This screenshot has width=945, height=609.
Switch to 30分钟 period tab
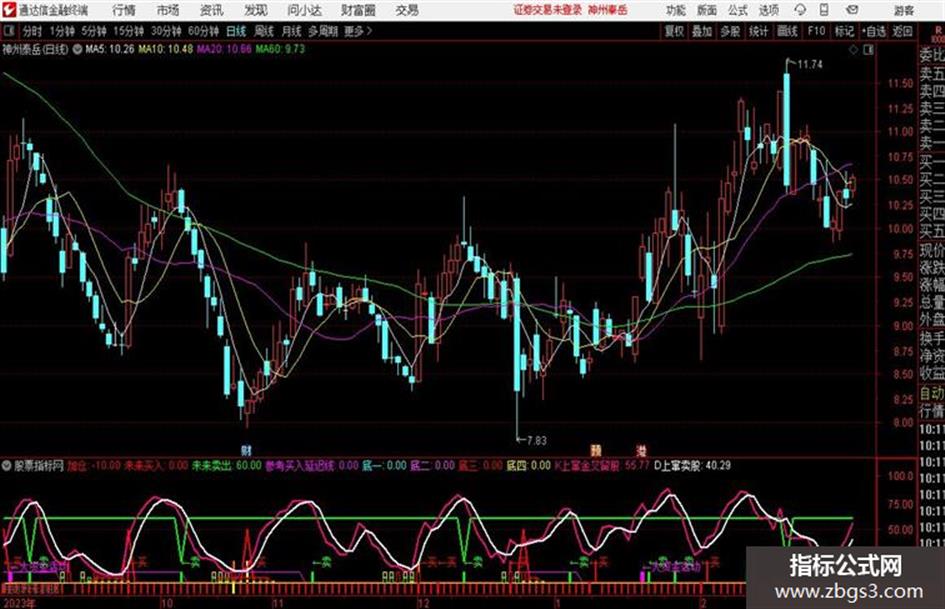click(166, 31)
